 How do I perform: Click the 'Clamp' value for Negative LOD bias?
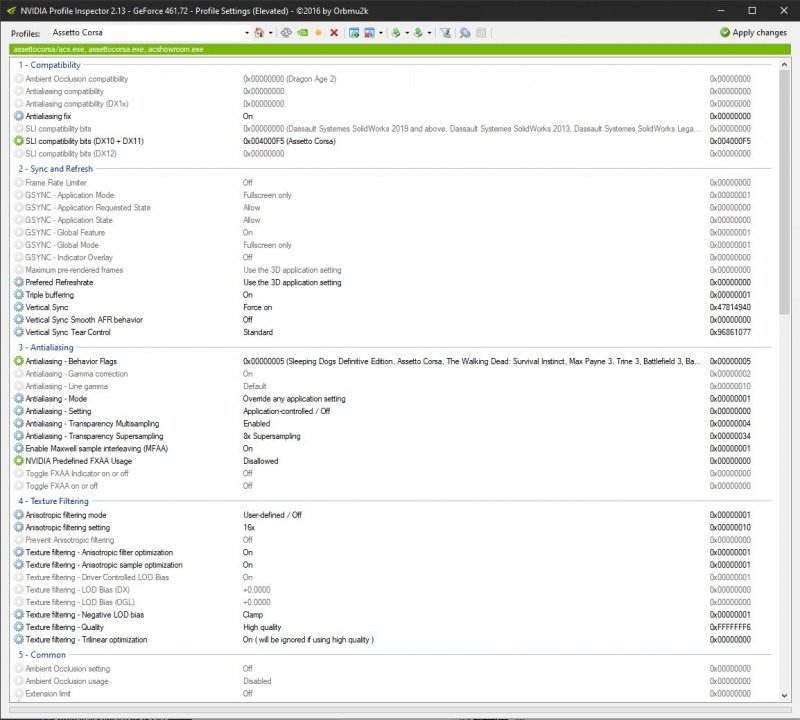(x=253, y=614)
